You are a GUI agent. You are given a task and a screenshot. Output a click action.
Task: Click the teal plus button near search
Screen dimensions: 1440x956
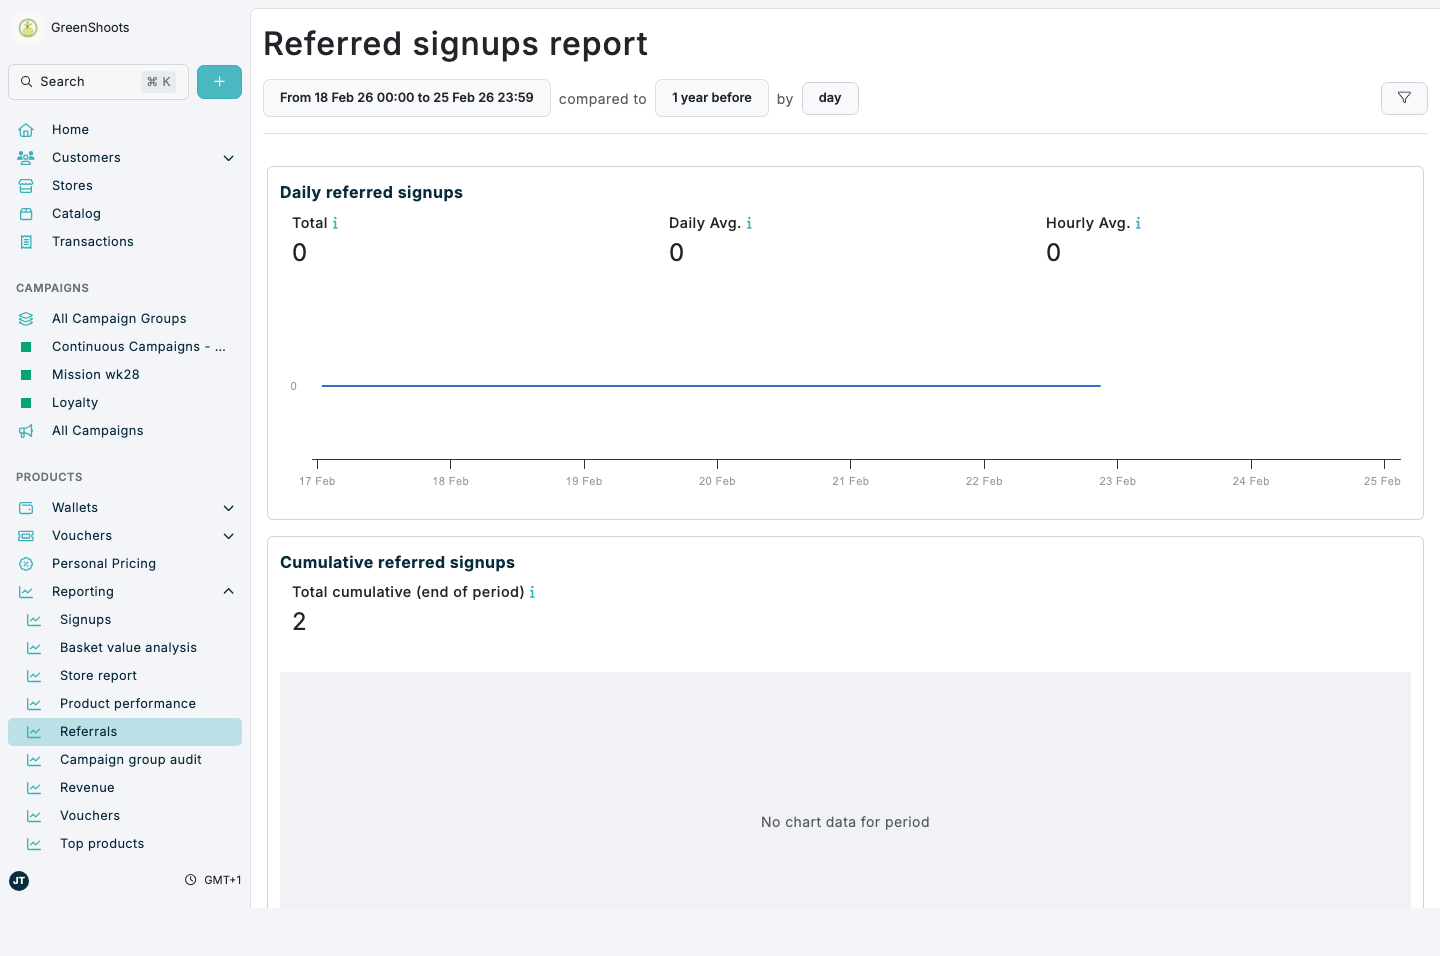coord(219,81)
